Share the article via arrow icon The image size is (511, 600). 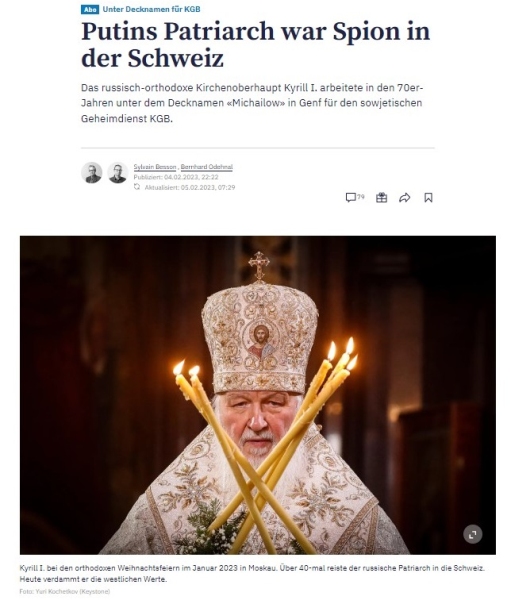coord(405,197)
